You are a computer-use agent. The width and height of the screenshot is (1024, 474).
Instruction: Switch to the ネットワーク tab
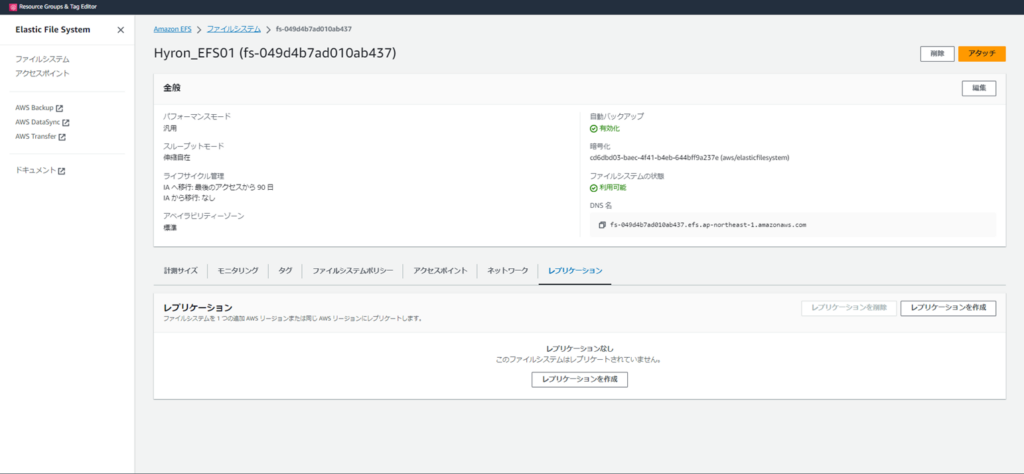point(507,271)
